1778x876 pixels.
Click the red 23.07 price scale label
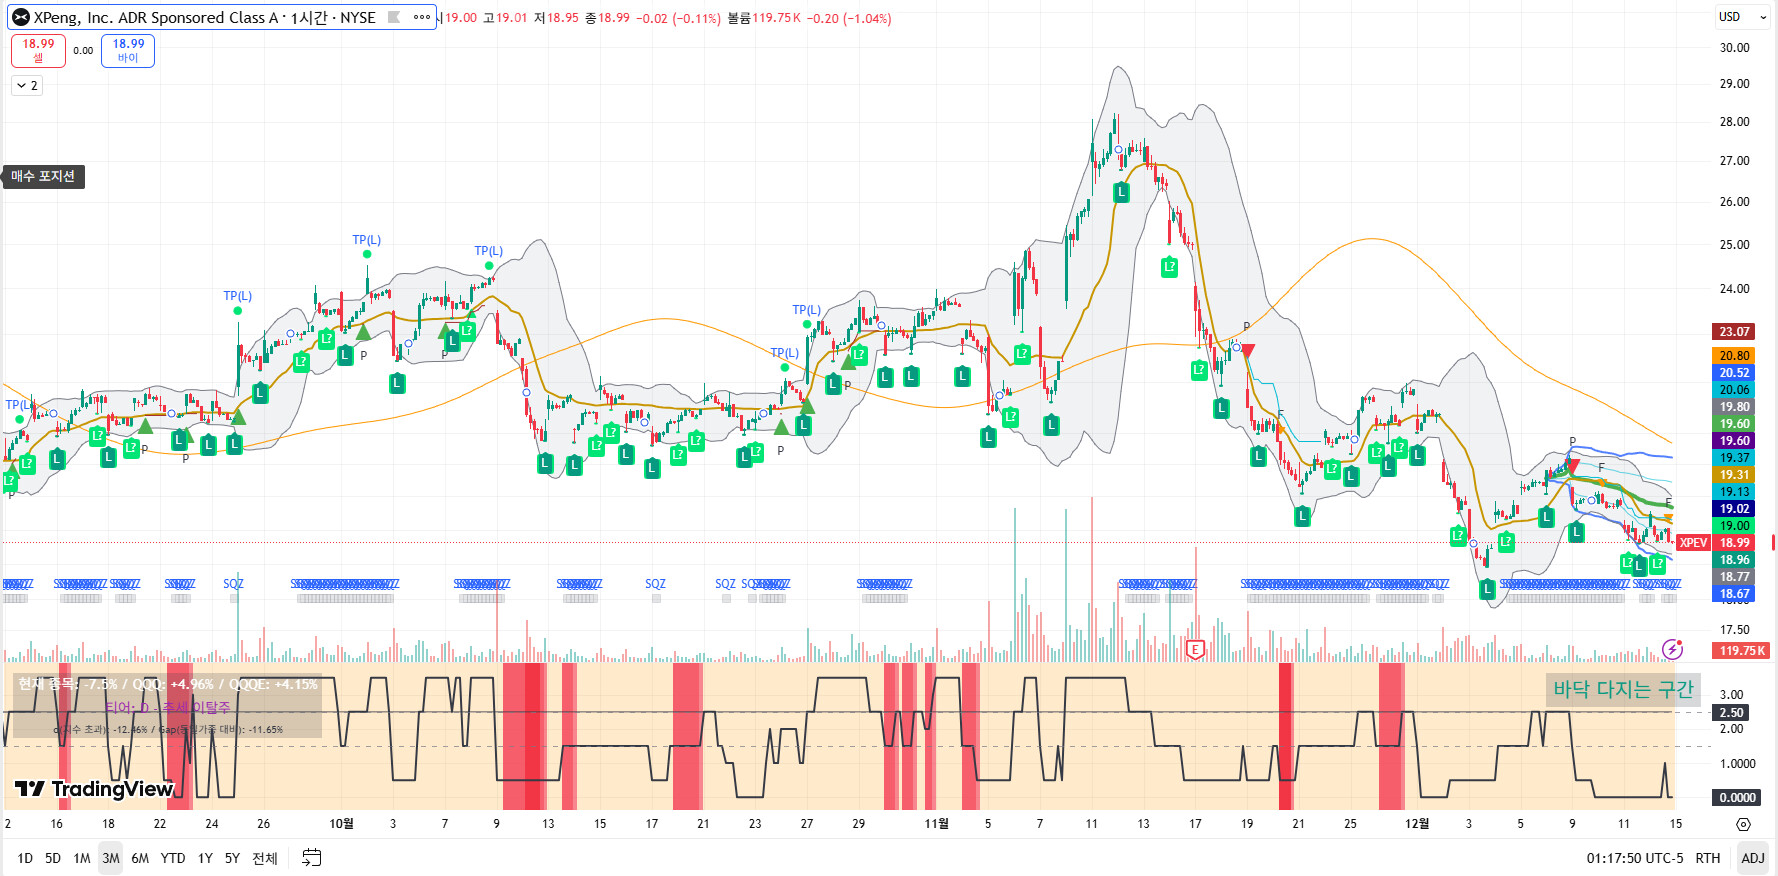1734,332
